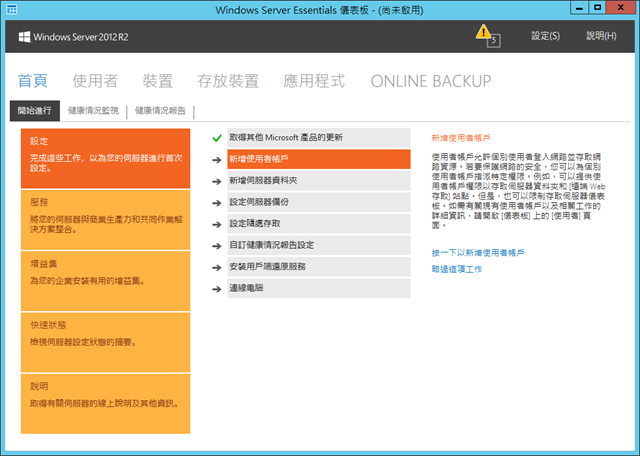Open the alerts warning icon

[487, 36]
